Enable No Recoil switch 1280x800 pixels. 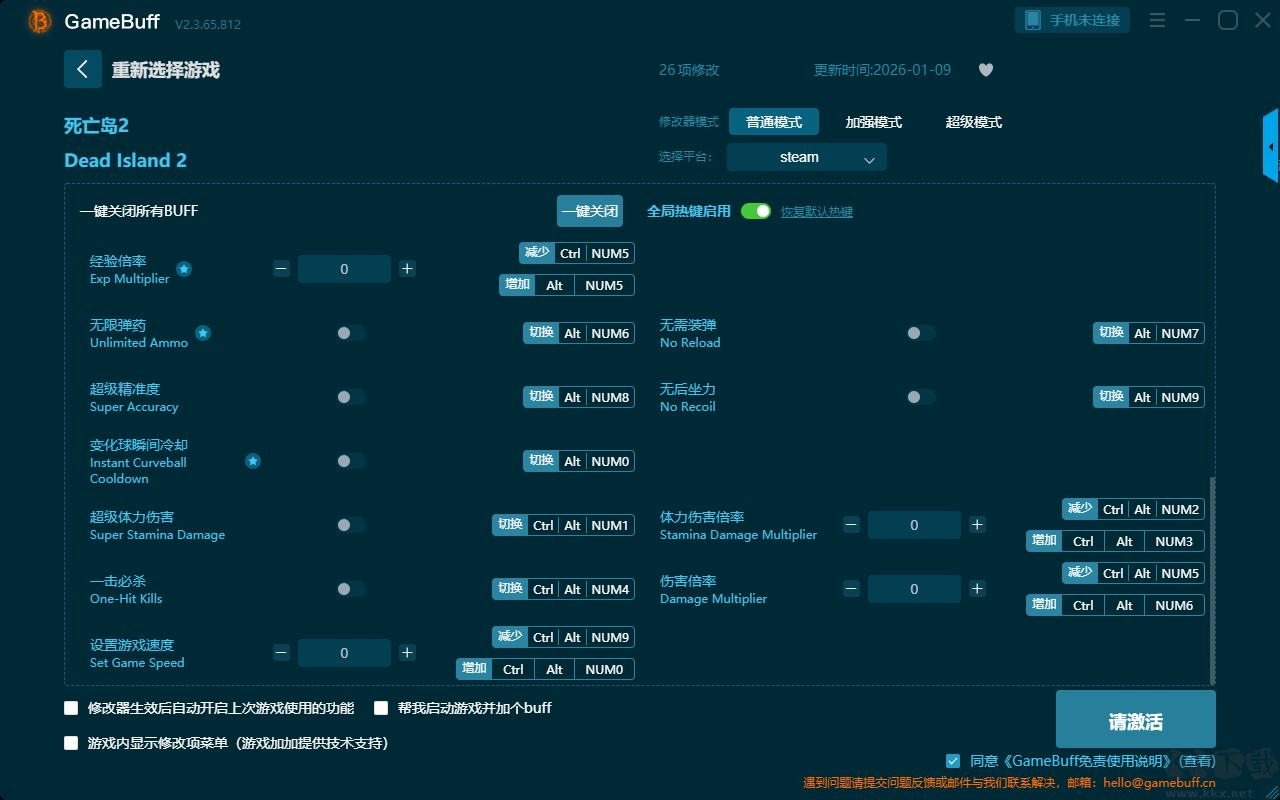click(x=920, y=397)
